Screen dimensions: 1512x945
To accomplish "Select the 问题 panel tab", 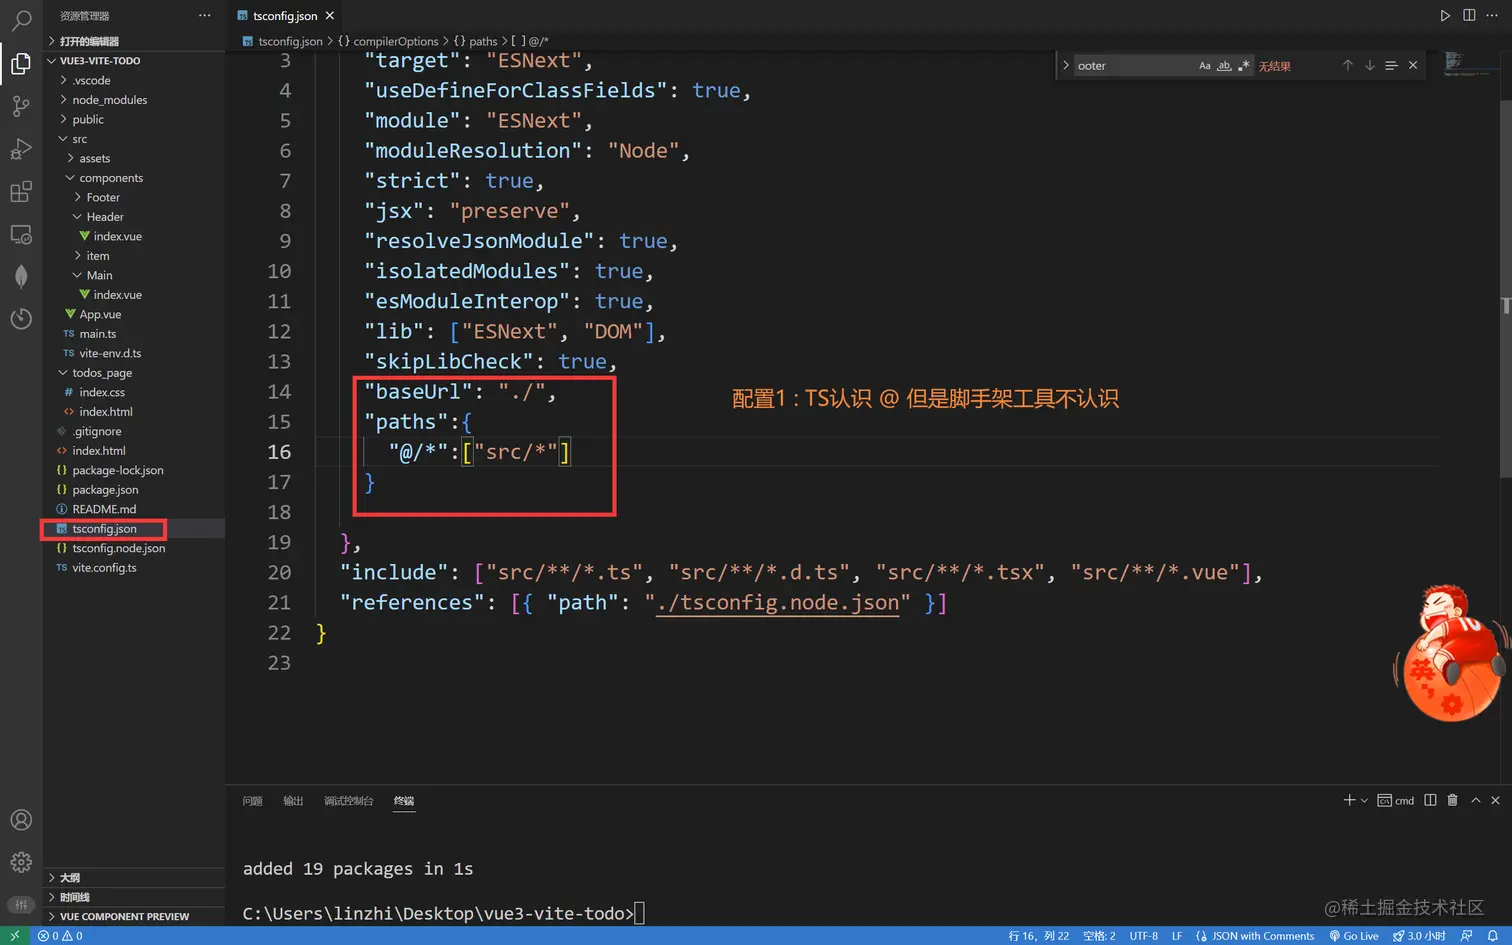I will [252, 800].
